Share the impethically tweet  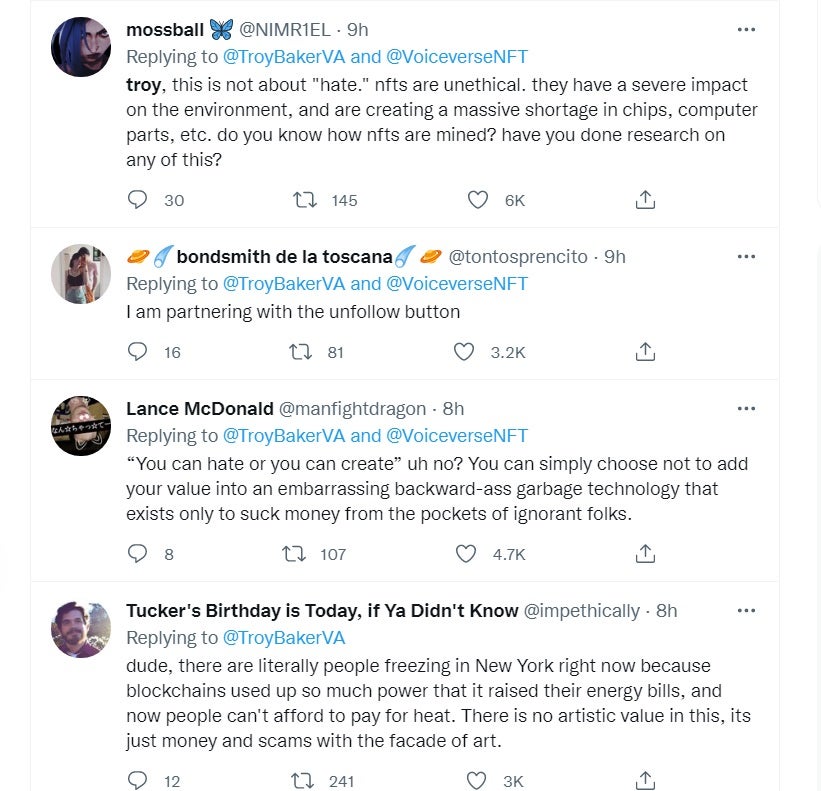[645, 781]
